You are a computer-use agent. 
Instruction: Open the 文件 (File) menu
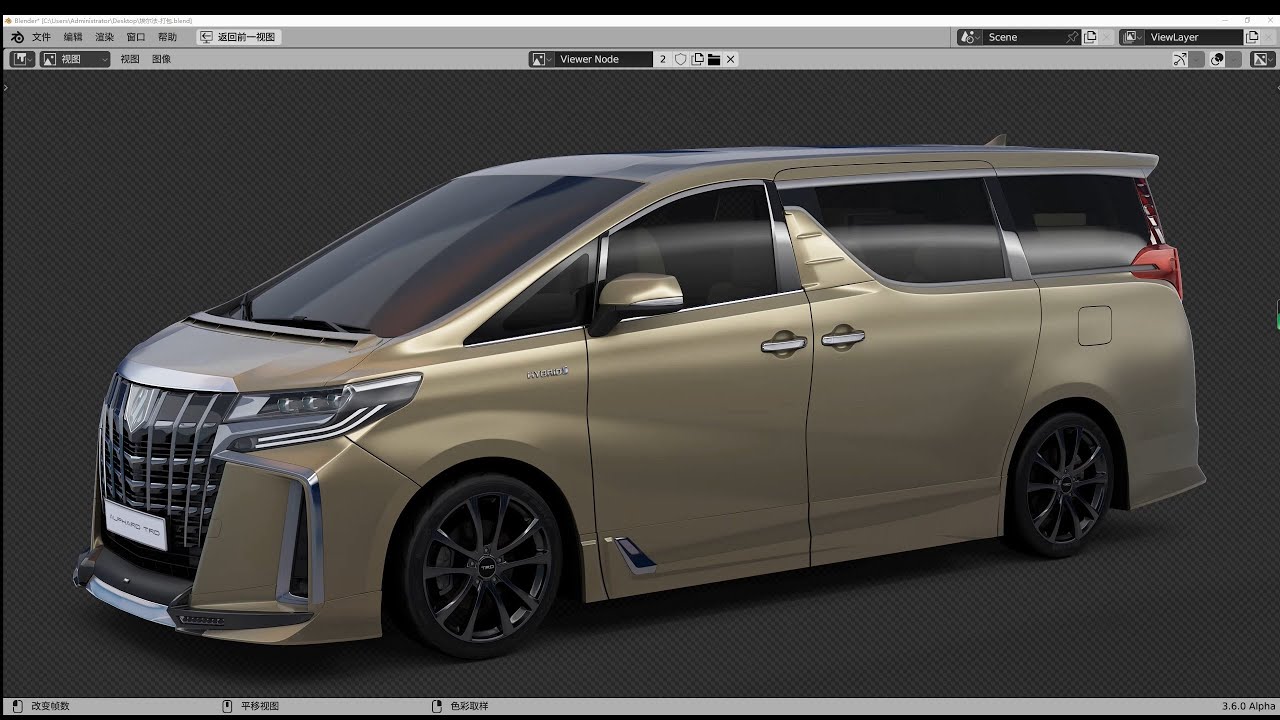coord(41,37)
